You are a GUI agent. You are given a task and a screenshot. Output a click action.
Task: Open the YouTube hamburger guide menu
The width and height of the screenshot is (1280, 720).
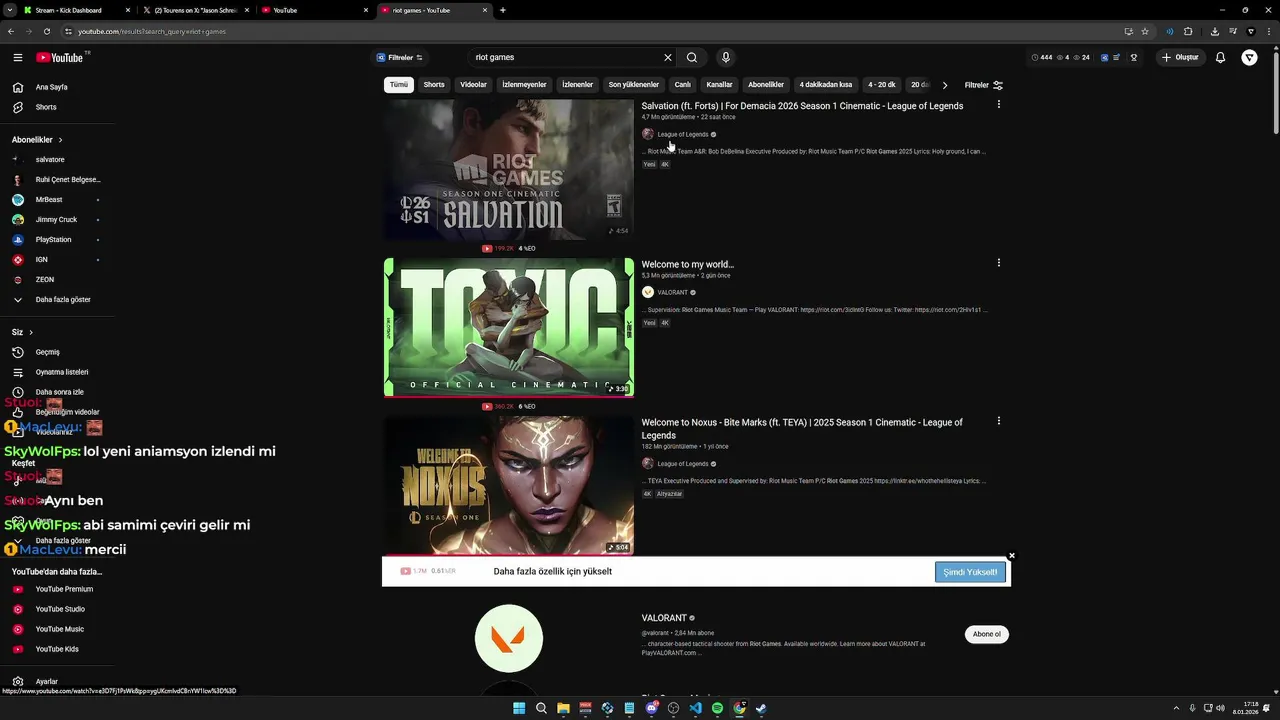click(17, 58)
